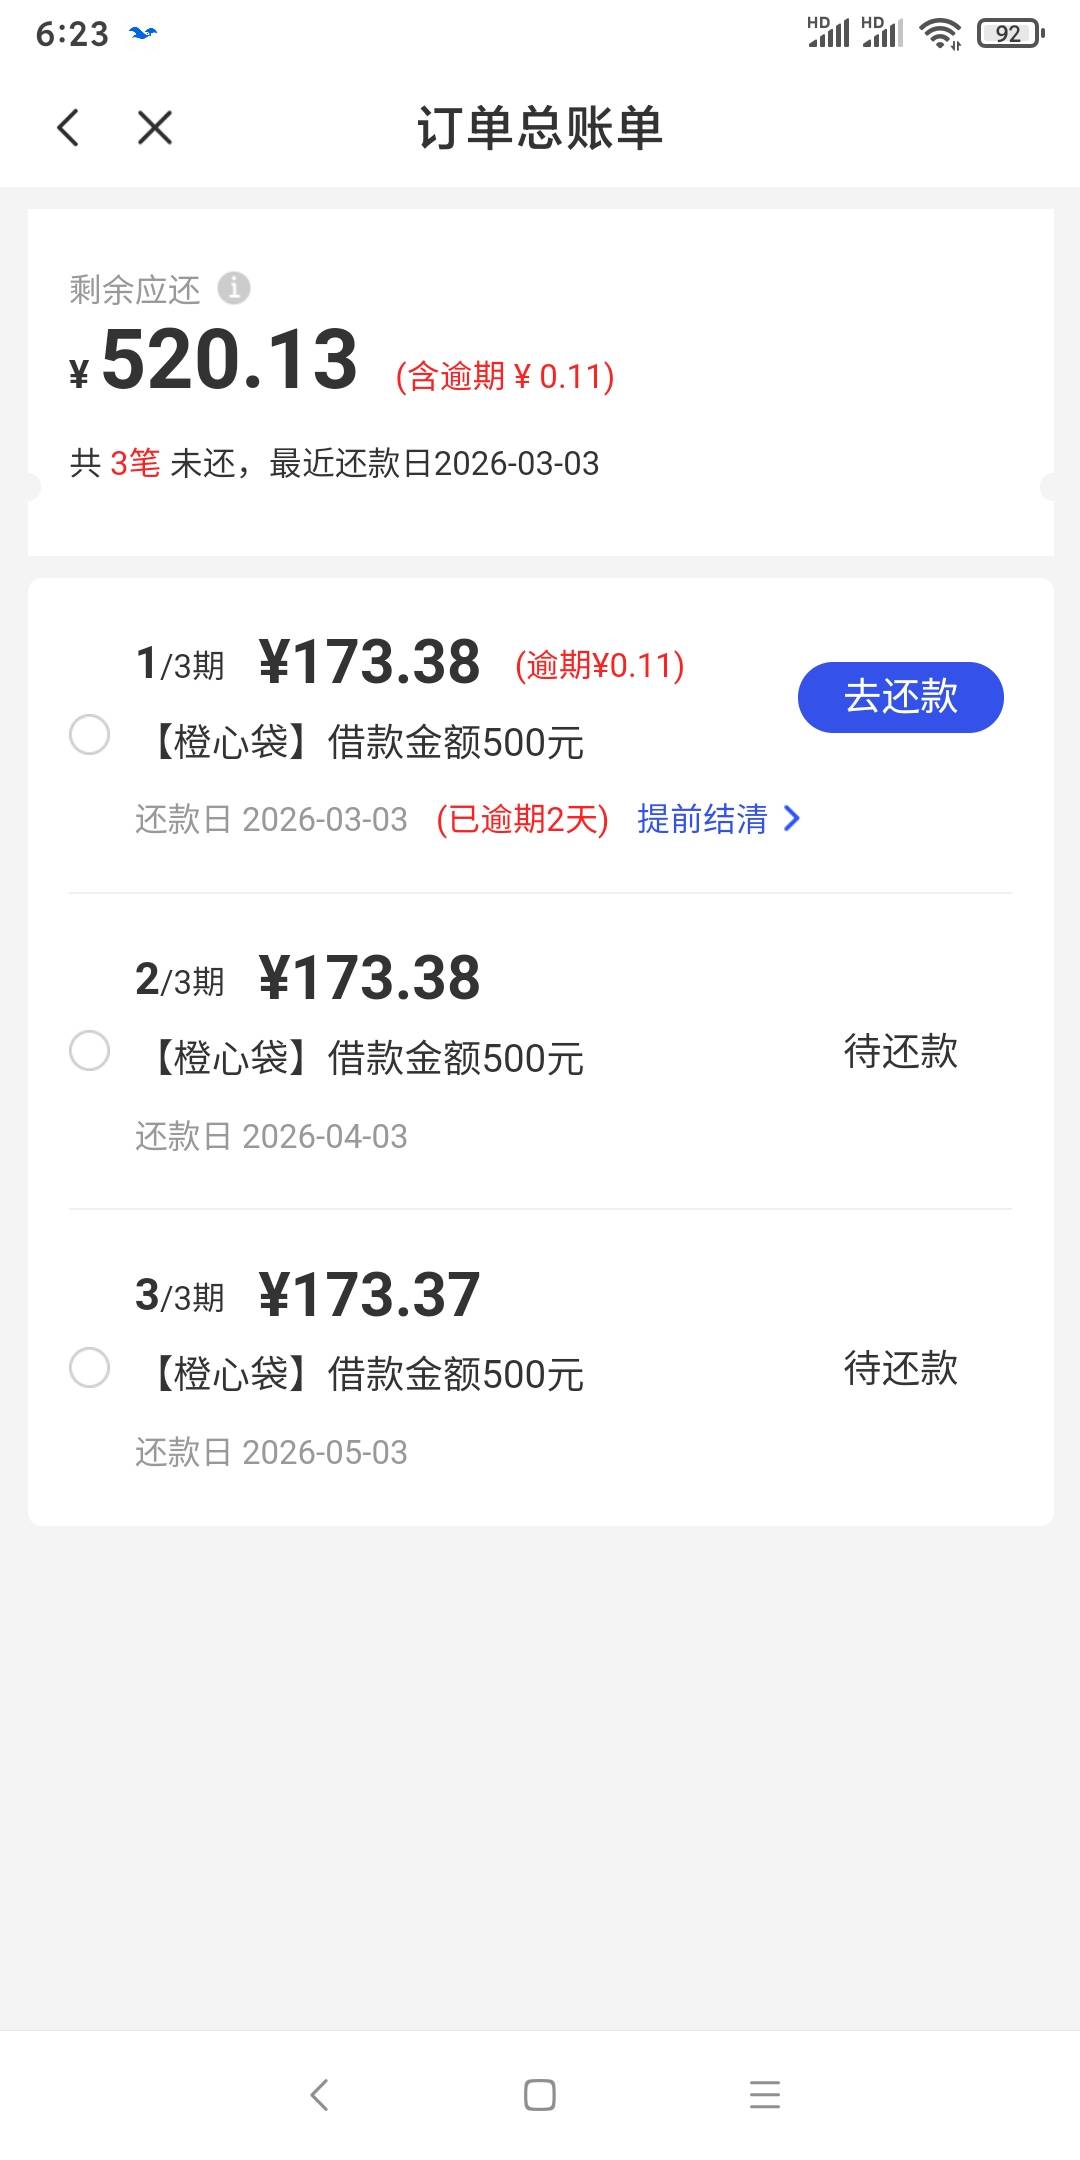Tap the bird notification icon
Viewport: 1080px width, 2160px height.
[x=144, y=34]
